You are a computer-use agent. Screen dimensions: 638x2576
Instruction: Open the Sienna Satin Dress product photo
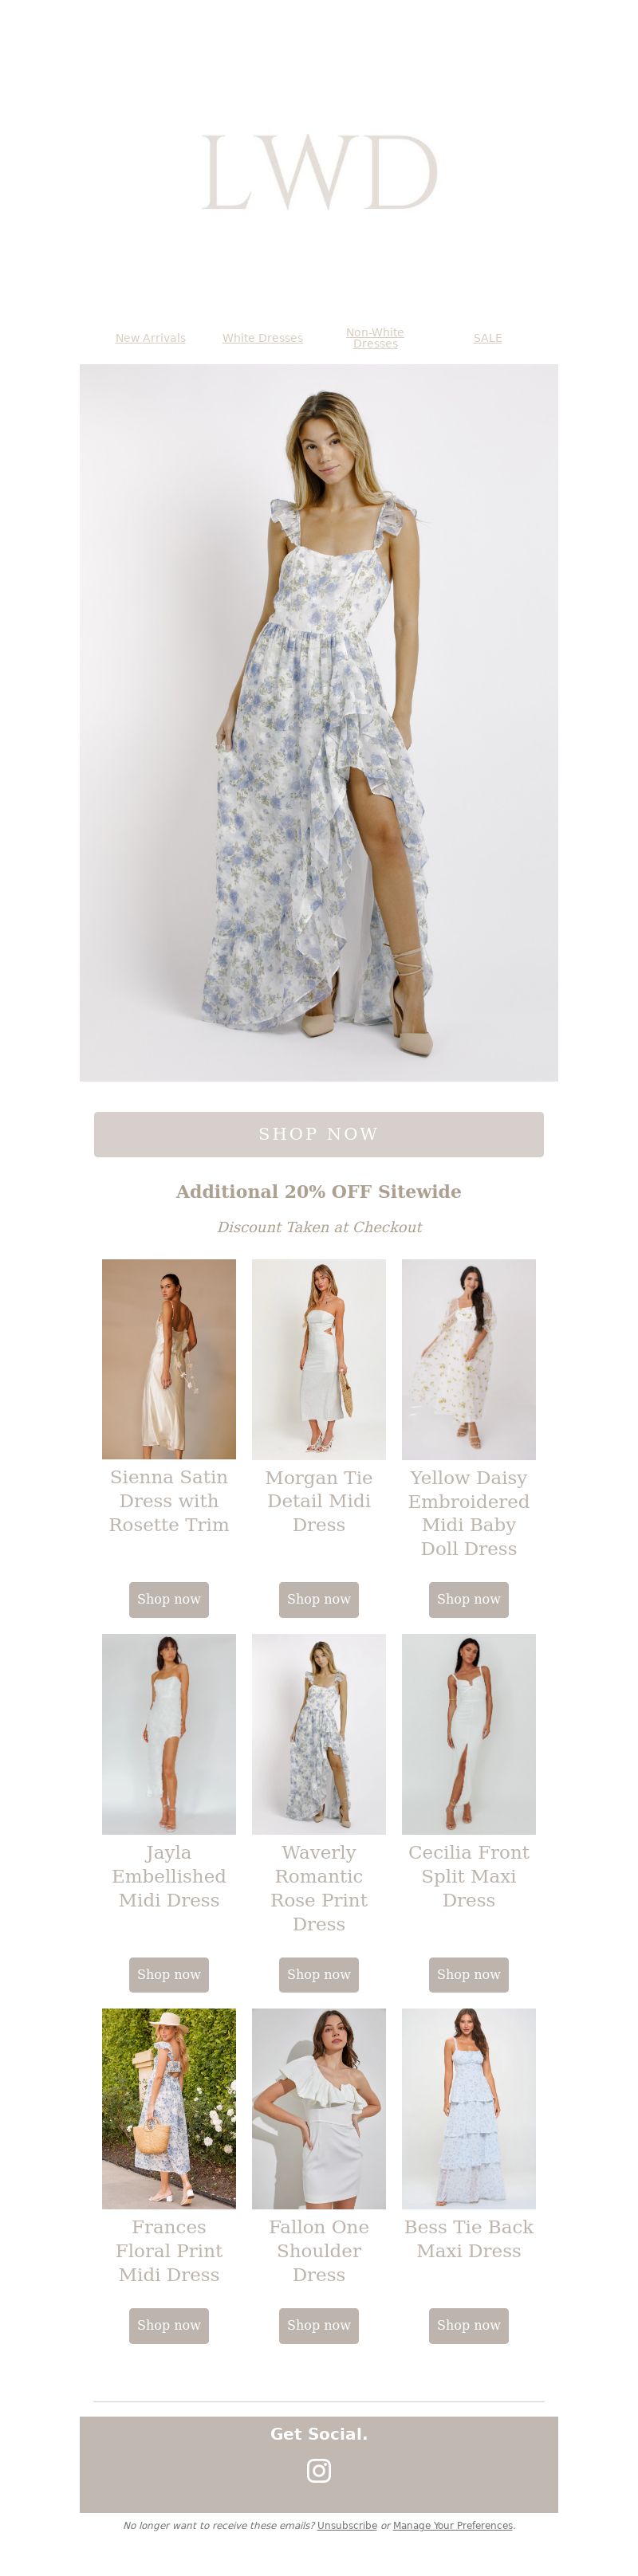169,1358
